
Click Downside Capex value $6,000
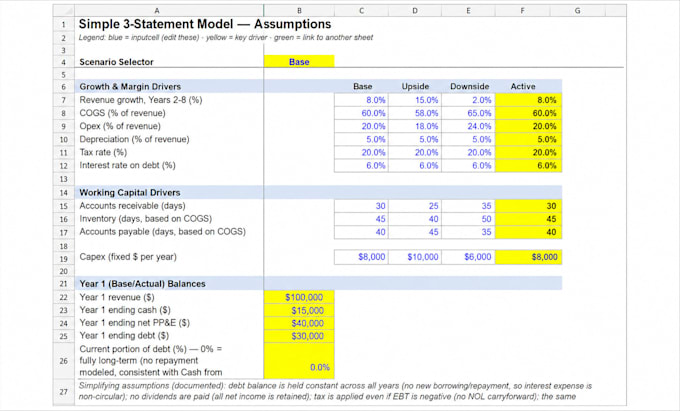(x=468, y=257)
